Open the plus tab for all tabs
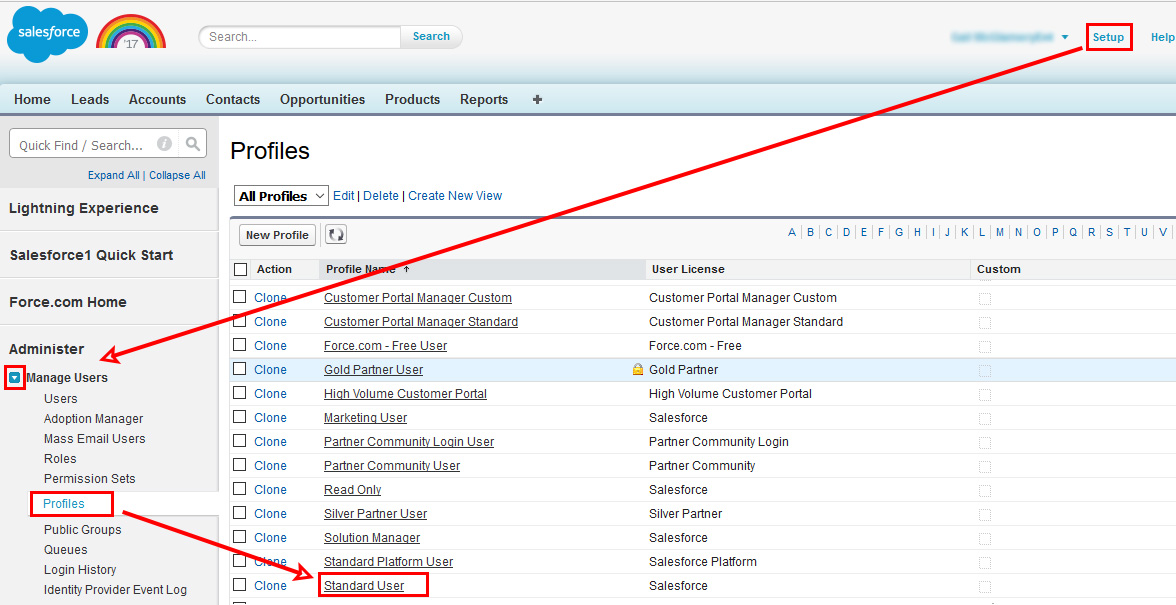The width and height of the screenshot is (1176, 605). [537, 99]
